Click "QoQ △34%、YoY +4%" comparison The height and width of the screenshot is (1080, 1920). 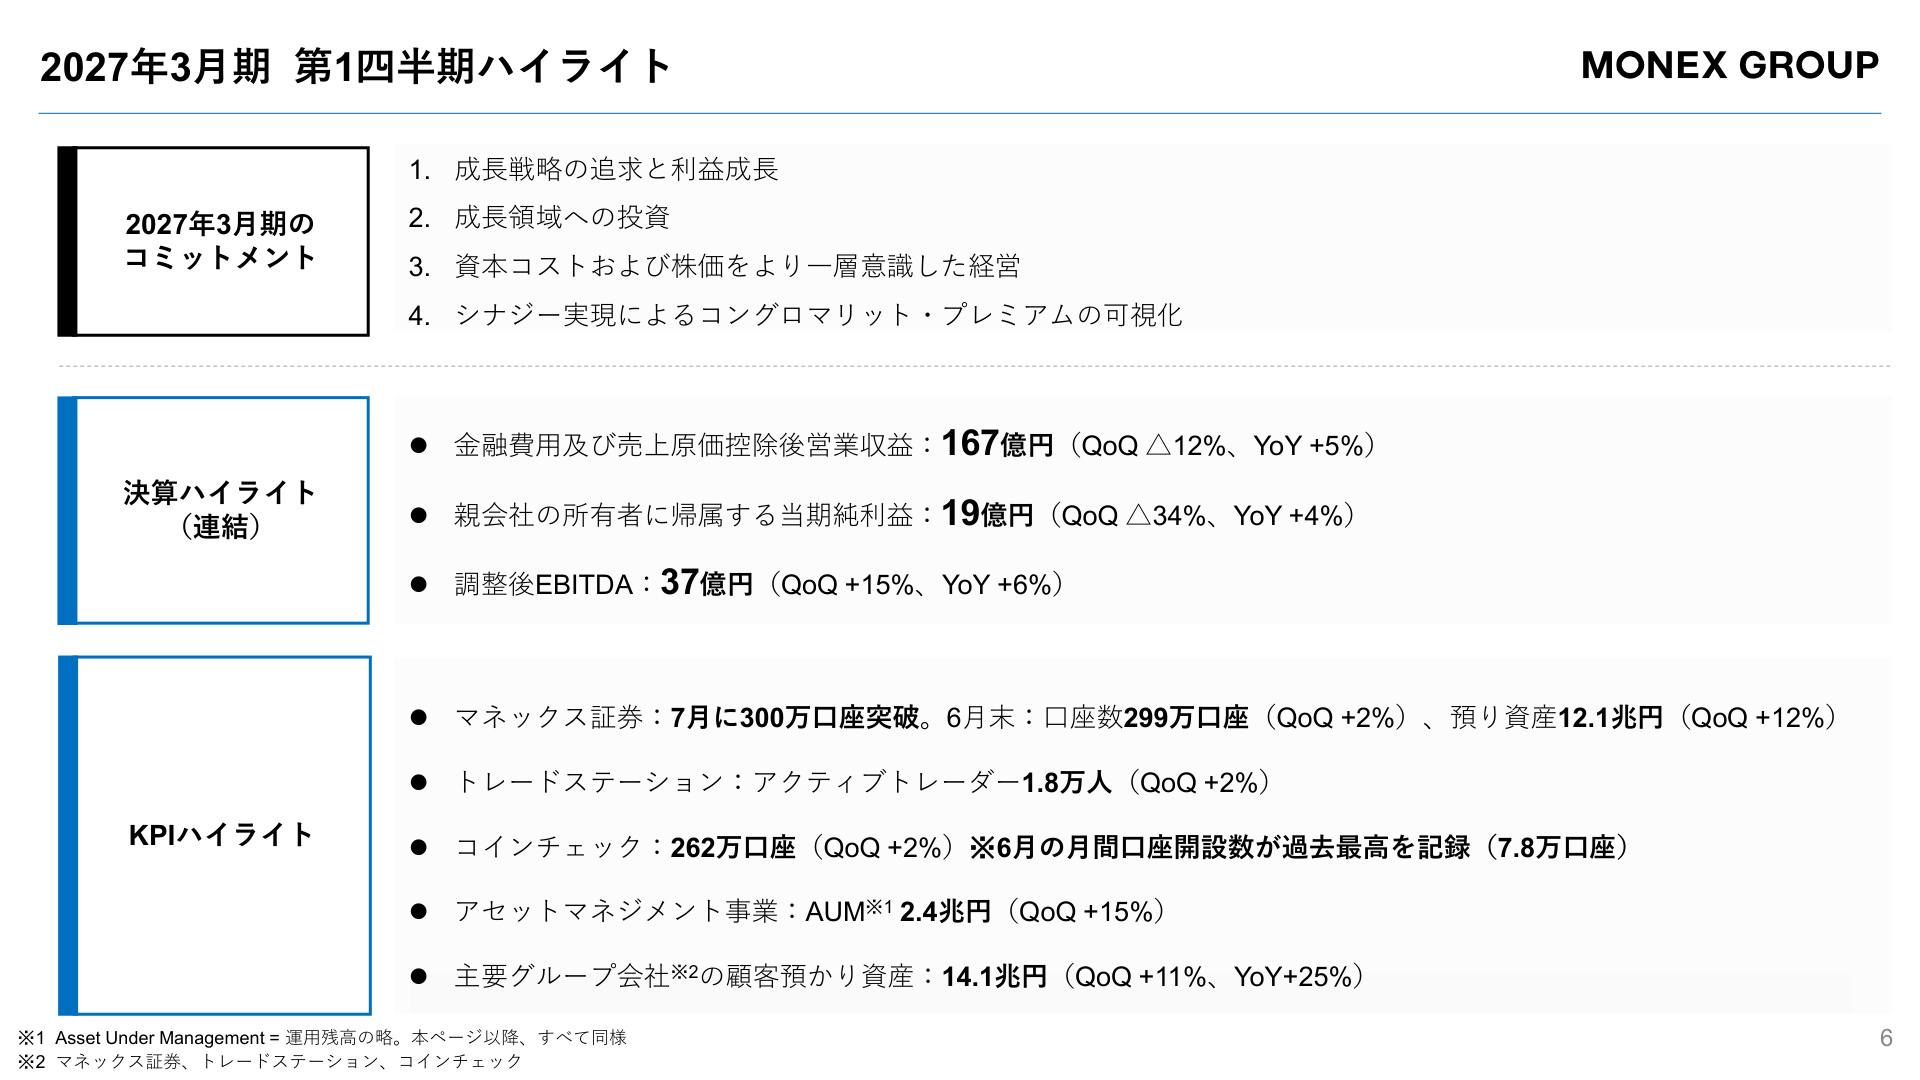1202,516
